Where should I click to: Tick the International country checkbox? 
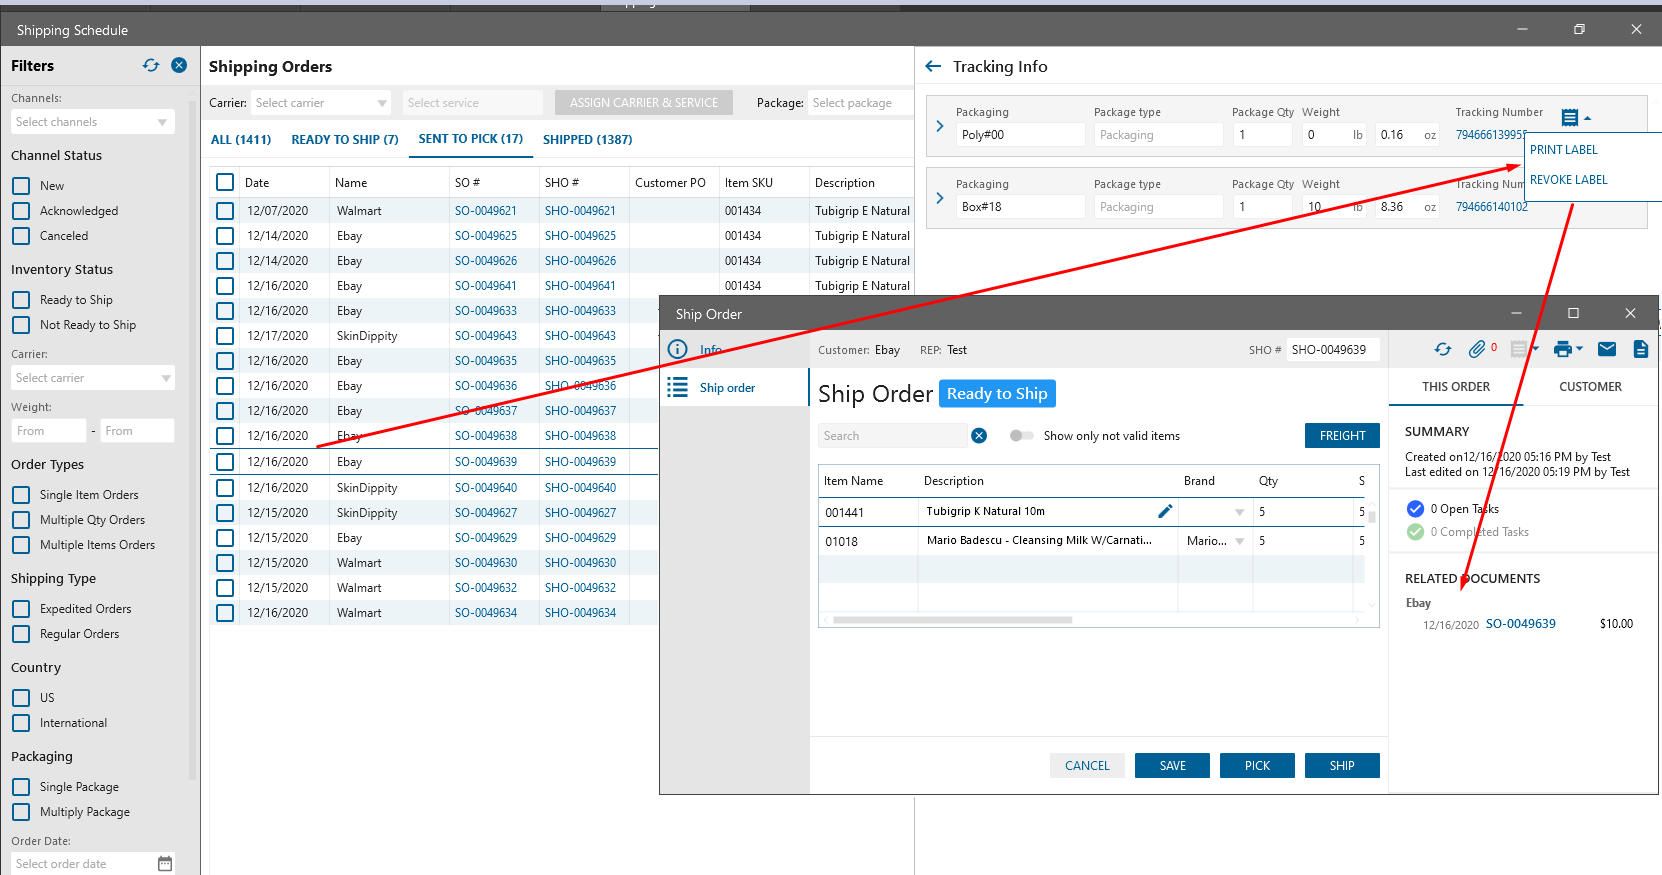pyautogui.click(x=21, y=723)
